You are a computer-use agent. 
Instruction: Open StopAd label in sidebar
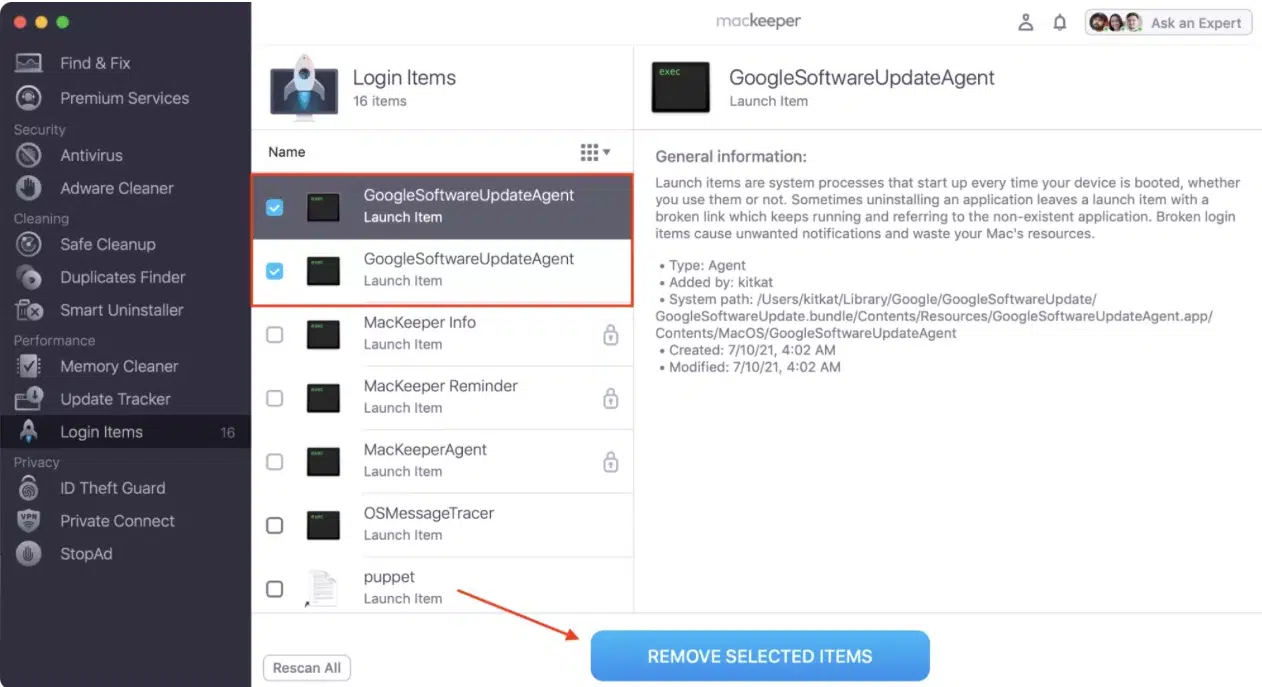click(x=86, y=553)
